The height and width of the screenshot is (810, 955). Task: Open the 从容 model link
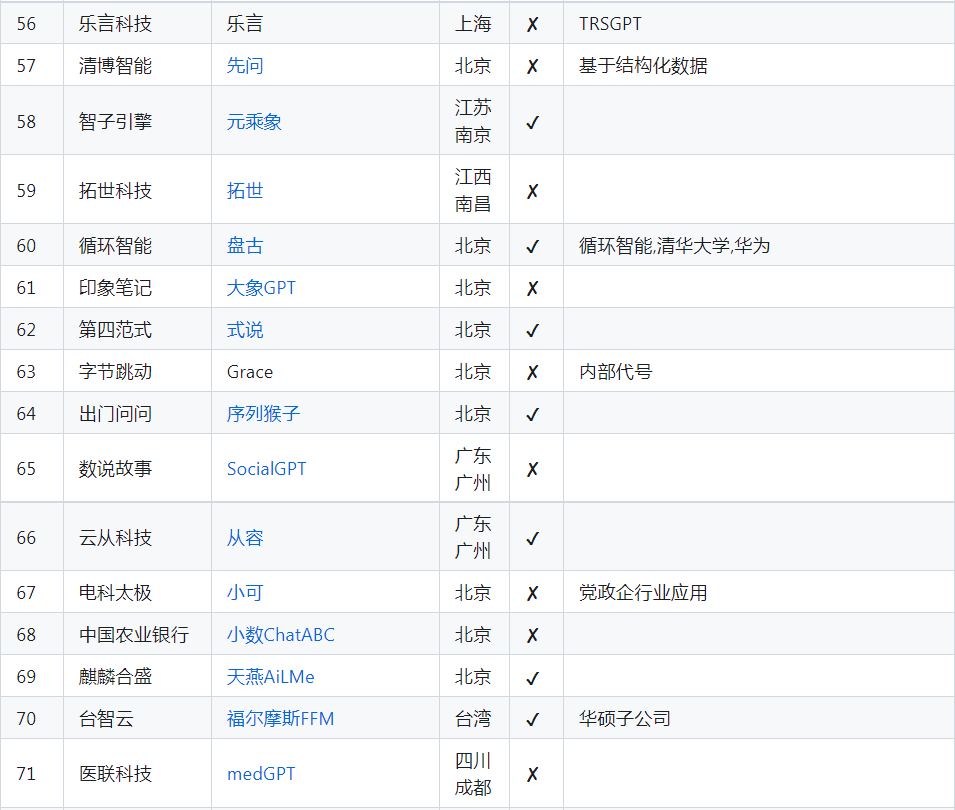(245, 537)
